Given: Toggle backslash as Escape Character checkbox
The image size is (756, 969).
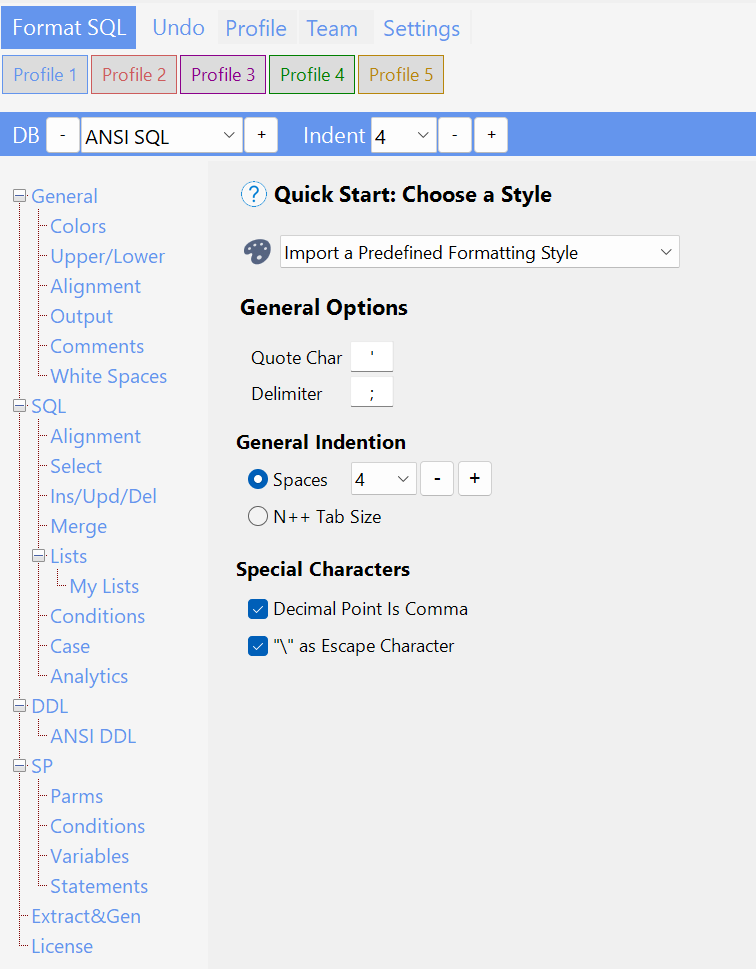Looking at the screenshot, I should click(257, 646).
